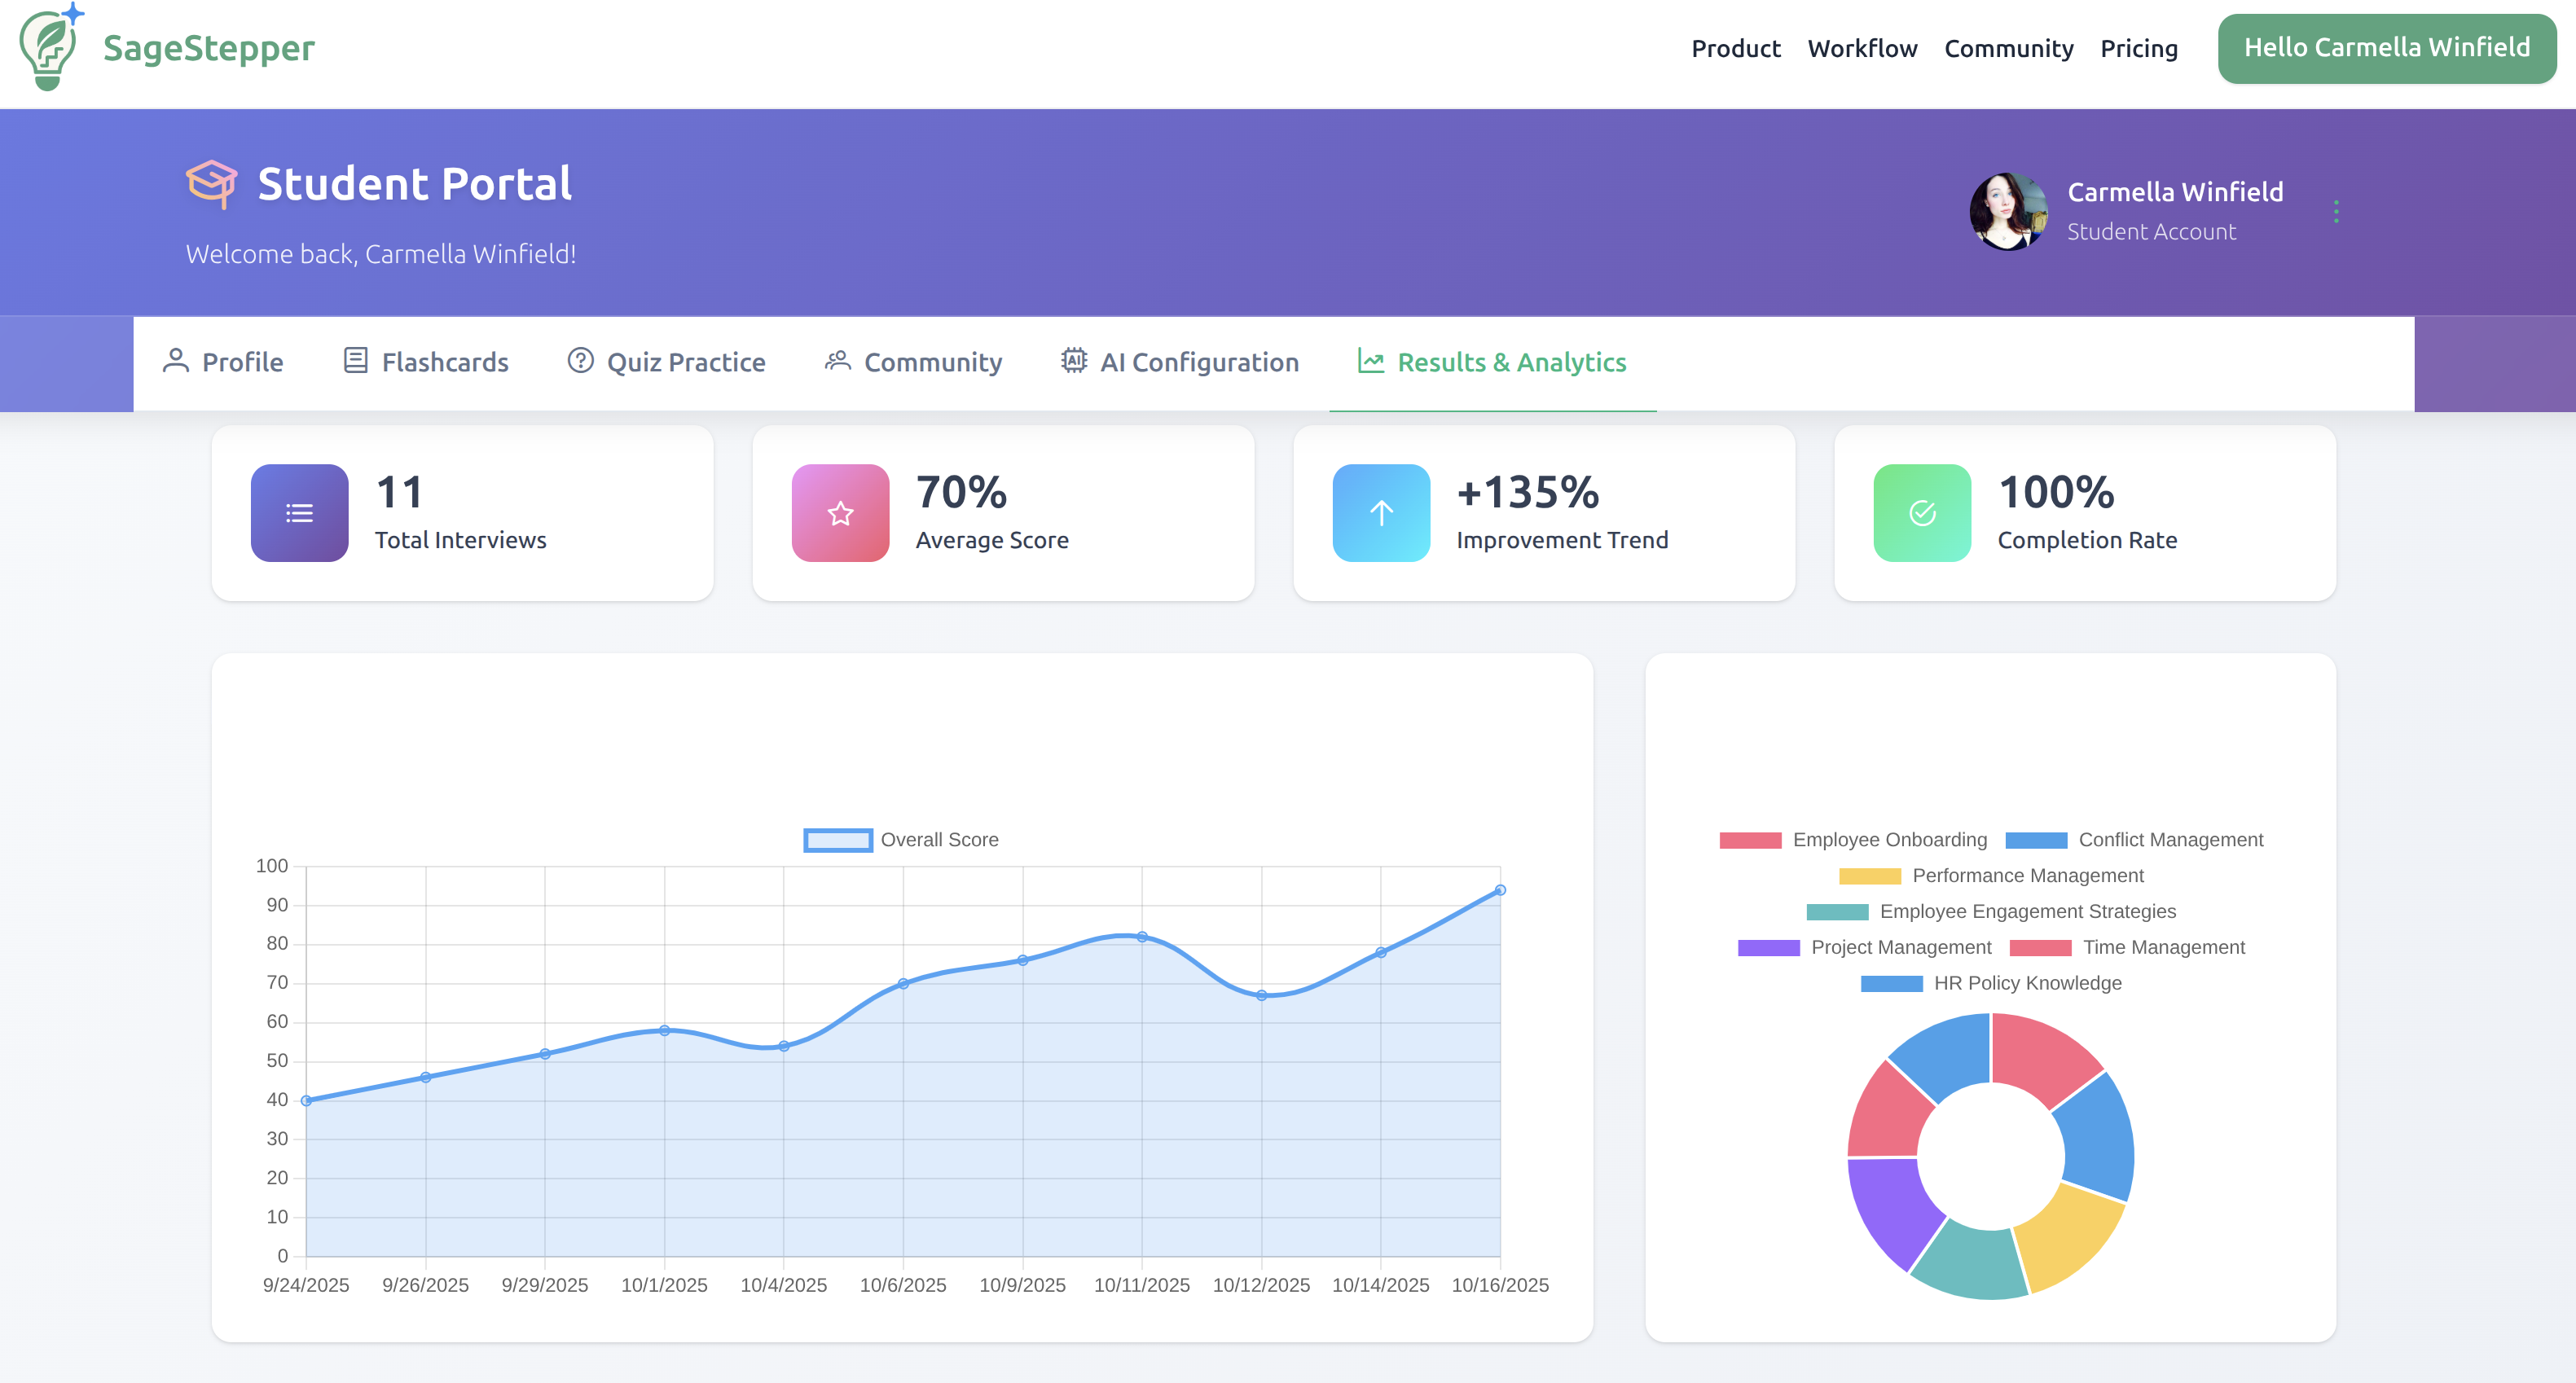
Task: Open the three-dot menu beside Carmella Winfield
Action: [x=2336, y=210]
